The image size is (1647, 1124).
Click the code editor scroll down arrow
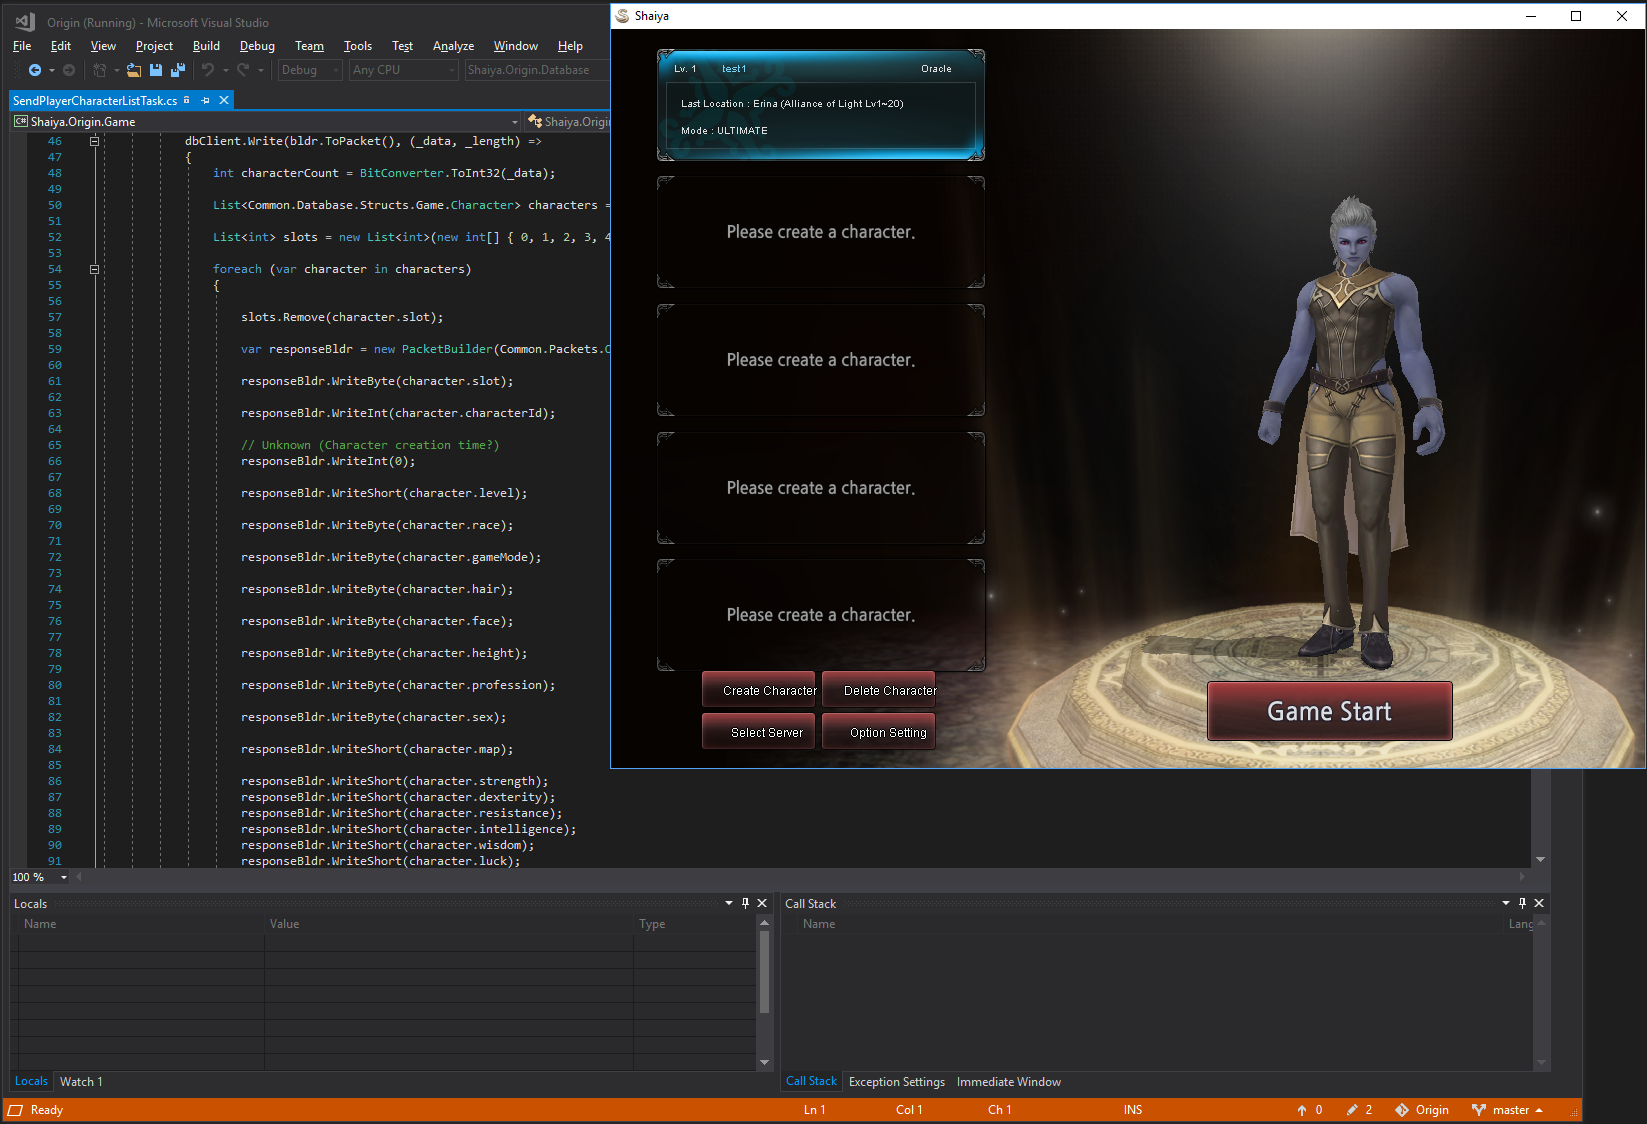click(1541, 859)
